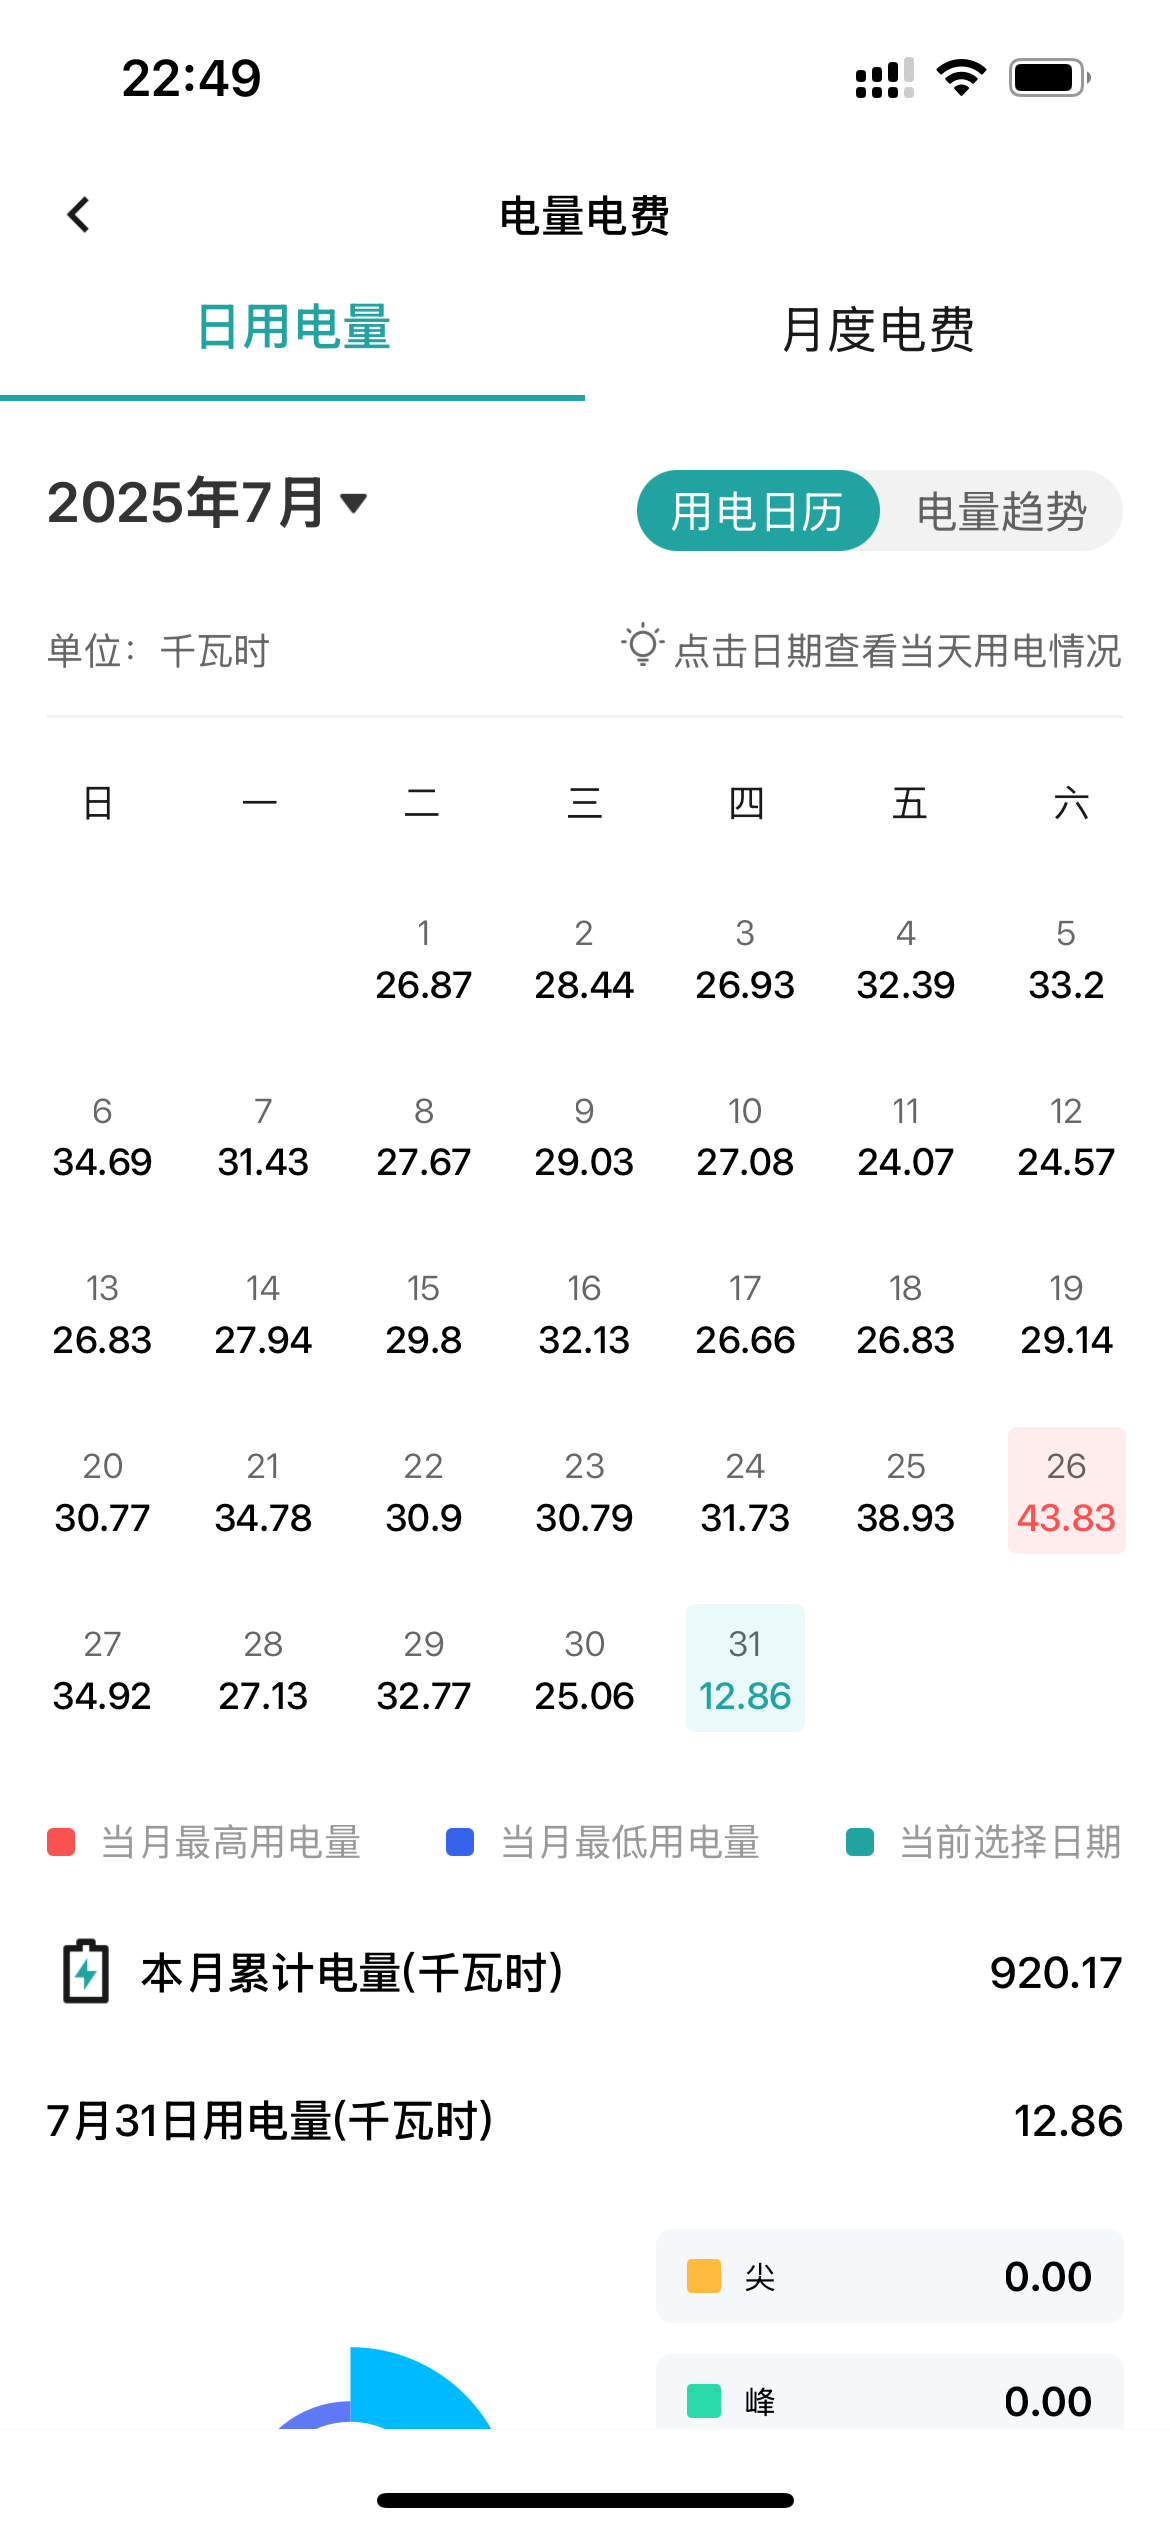
Task: Switch view to 电量趋势
Action: [1001, 511]
